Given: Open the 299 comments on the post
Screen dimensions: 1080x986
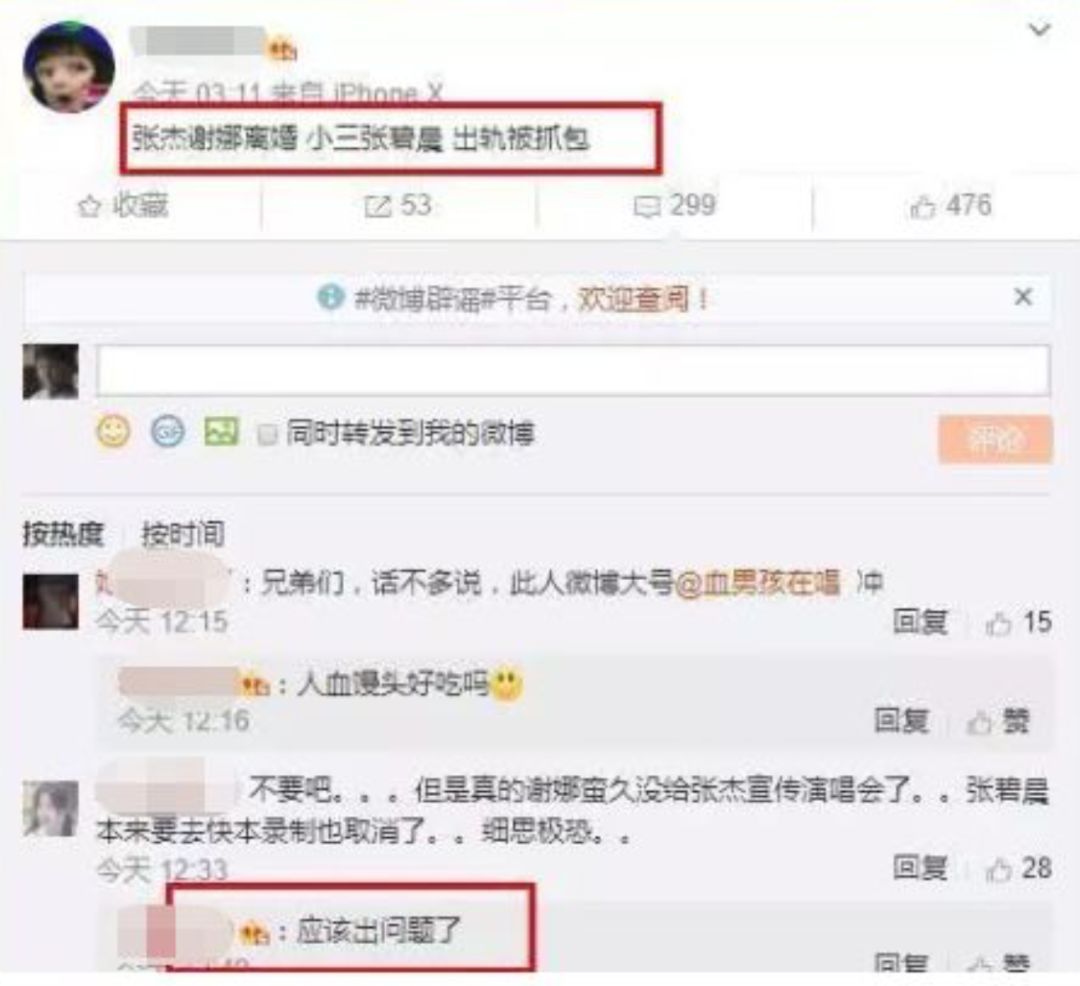Looking at the screenshot, I should [x=674, y=206].
